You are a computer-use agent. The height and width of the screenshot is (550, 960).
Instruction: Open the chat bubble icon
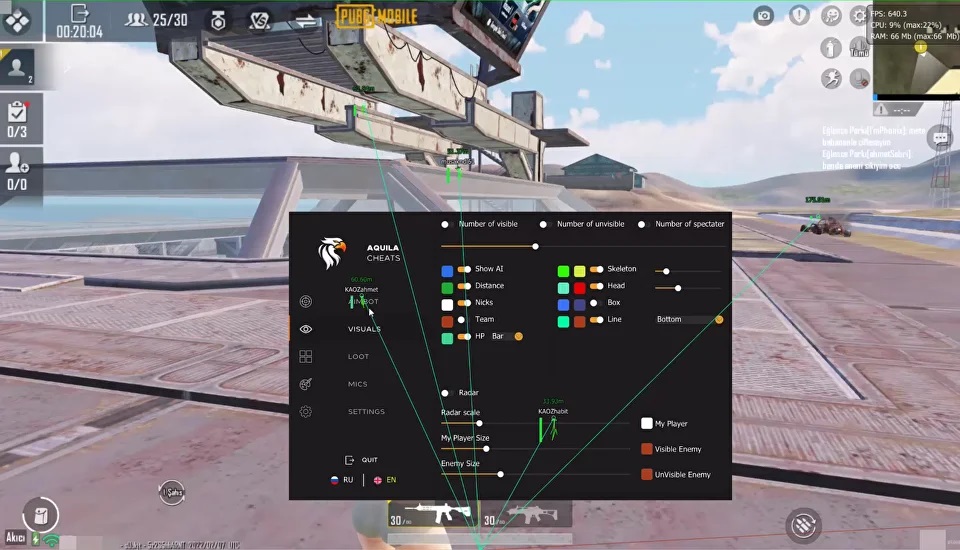pos(940,138)
